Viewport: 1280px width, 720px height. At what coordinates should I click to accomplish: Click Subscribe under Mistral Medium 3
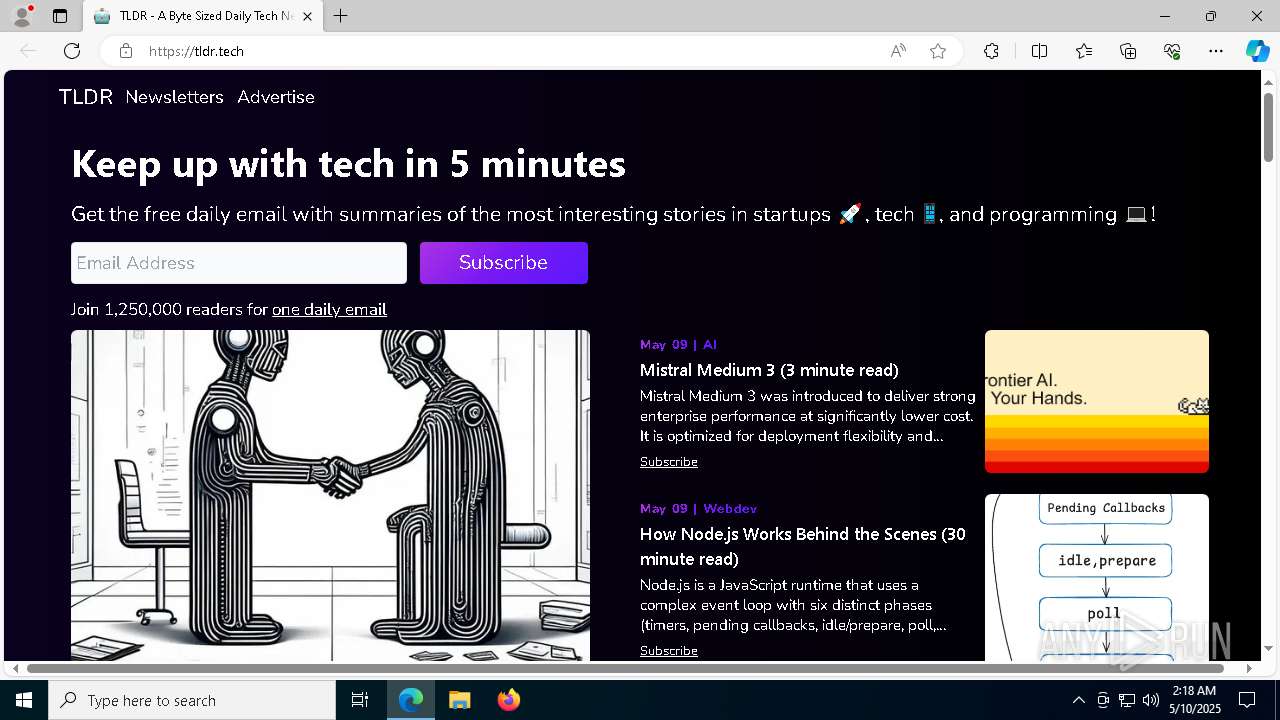669,462
